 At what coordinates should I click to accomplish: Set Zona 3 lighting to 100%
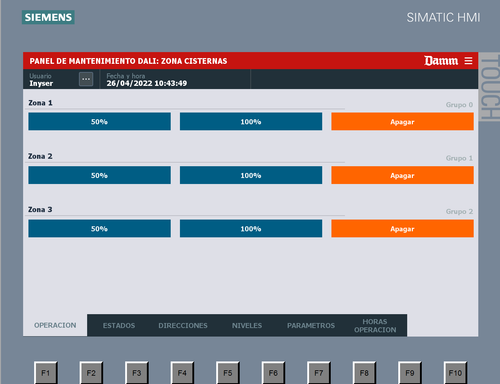pyautogui.click(x=251, y=229)
